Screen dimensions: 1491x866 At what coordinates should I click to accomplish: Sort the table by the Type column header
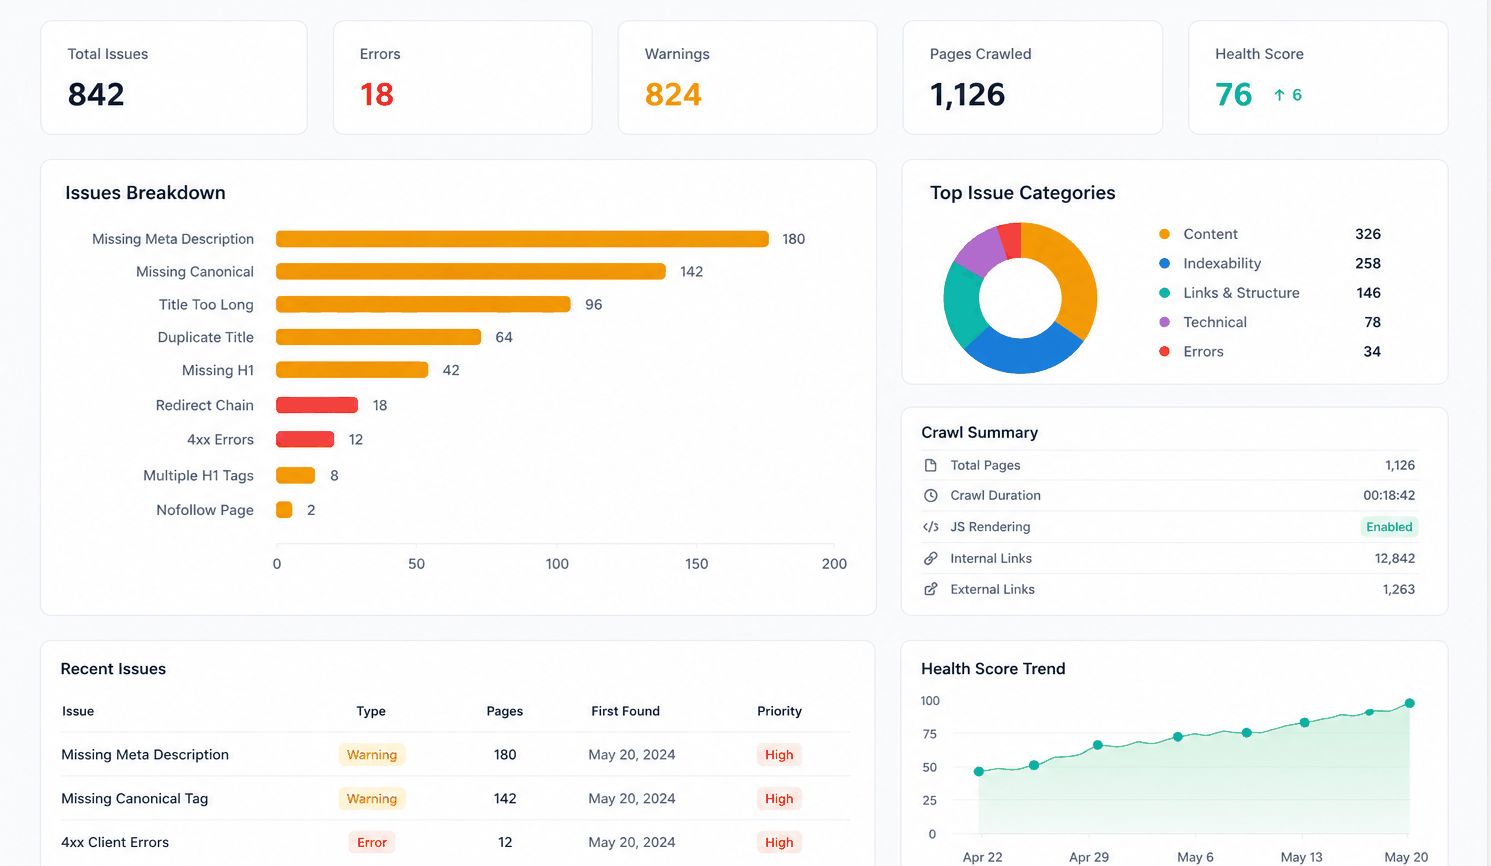[x=371, y=711]
